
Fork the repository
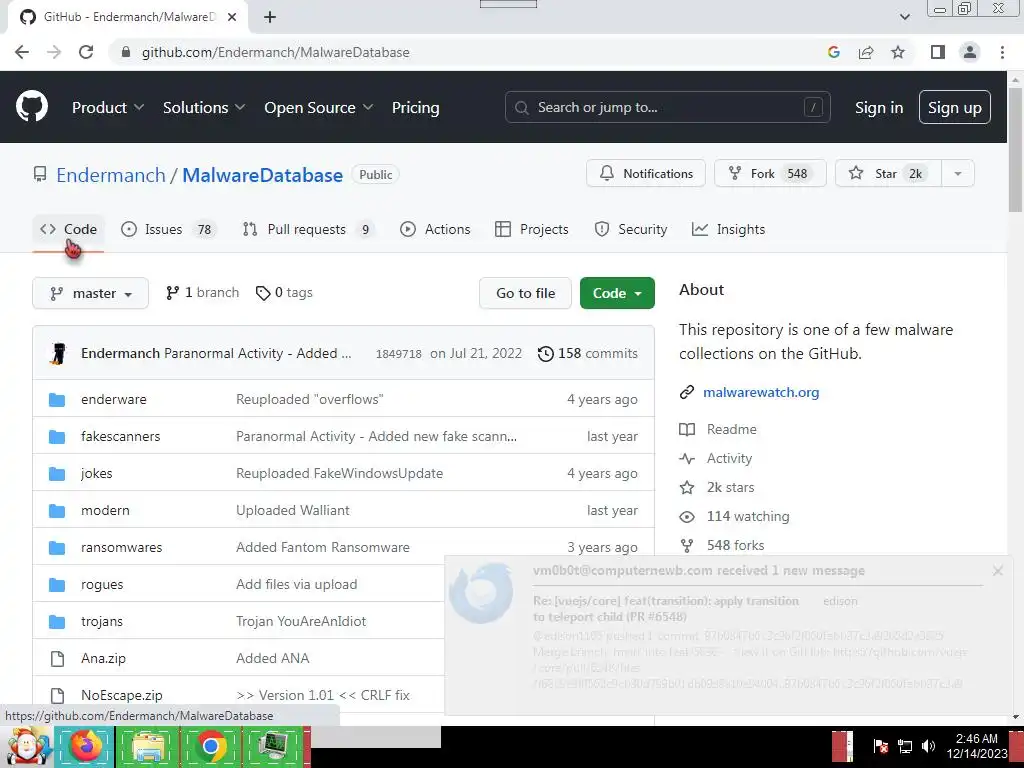click(771, 174)
